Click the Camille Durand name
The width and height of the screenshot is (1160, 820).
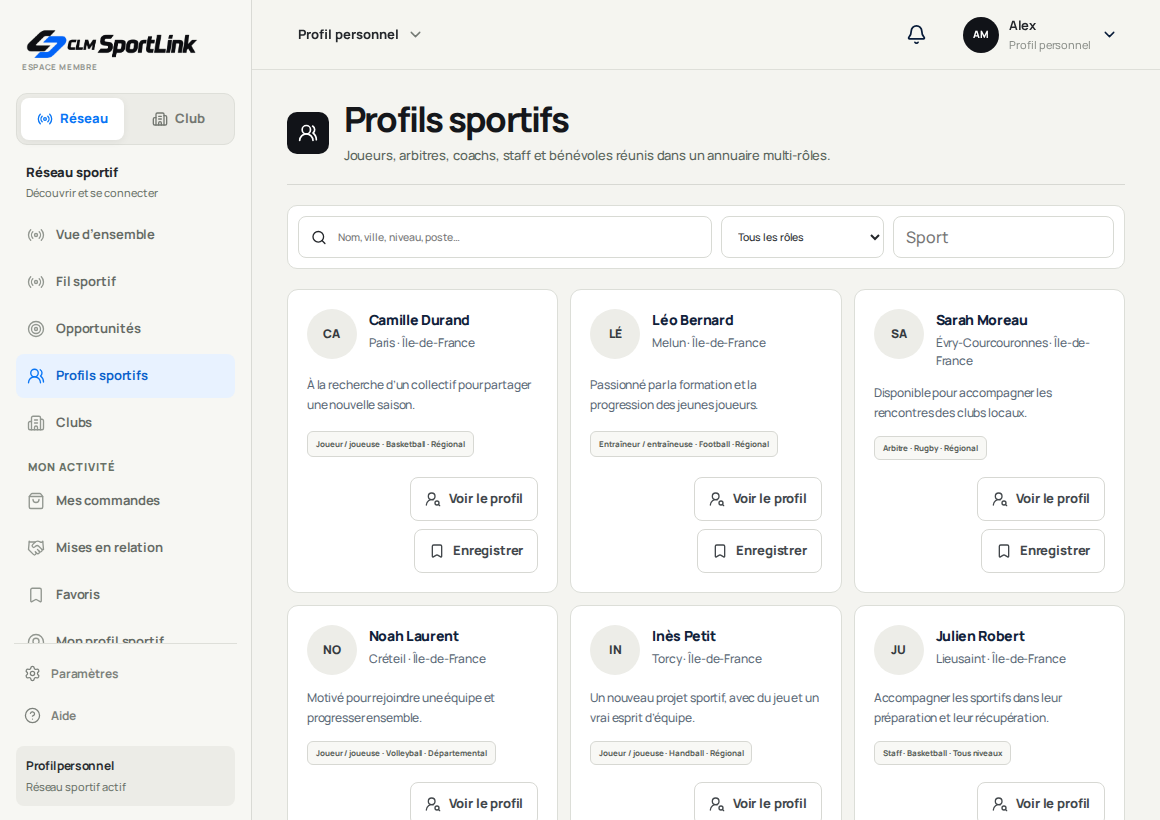point(419,320)
